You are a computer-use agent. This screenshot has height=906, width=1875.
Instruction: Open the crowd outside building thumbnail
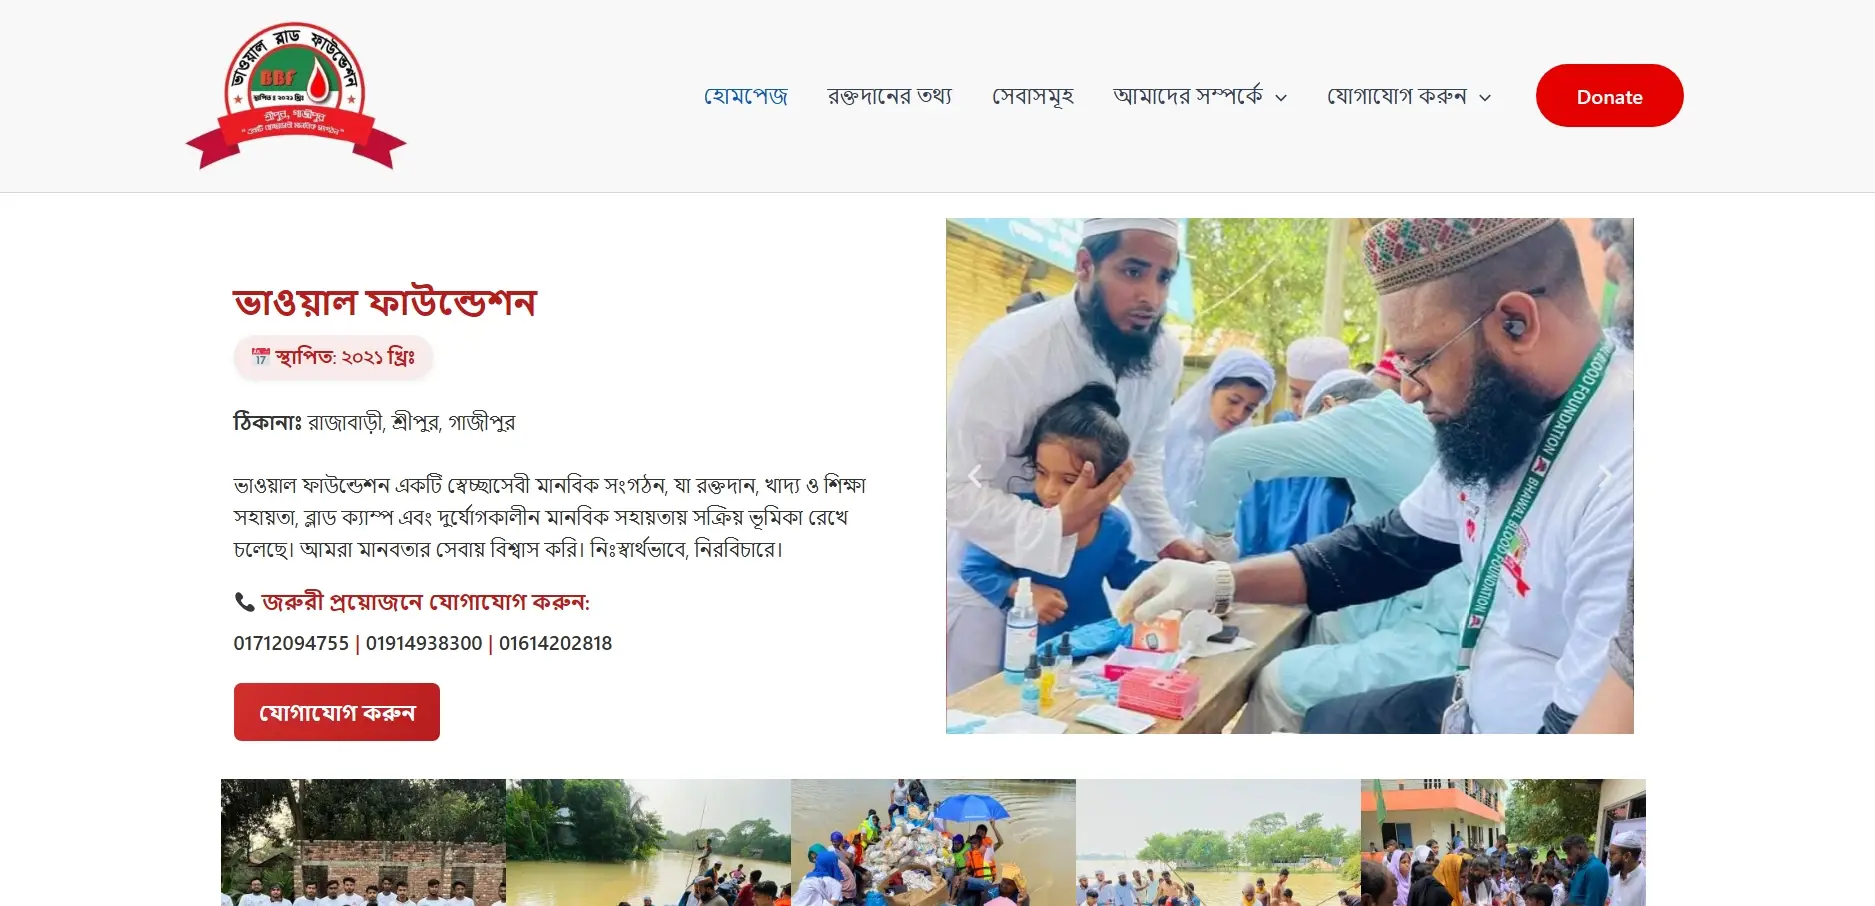[x=1503, y=843]
